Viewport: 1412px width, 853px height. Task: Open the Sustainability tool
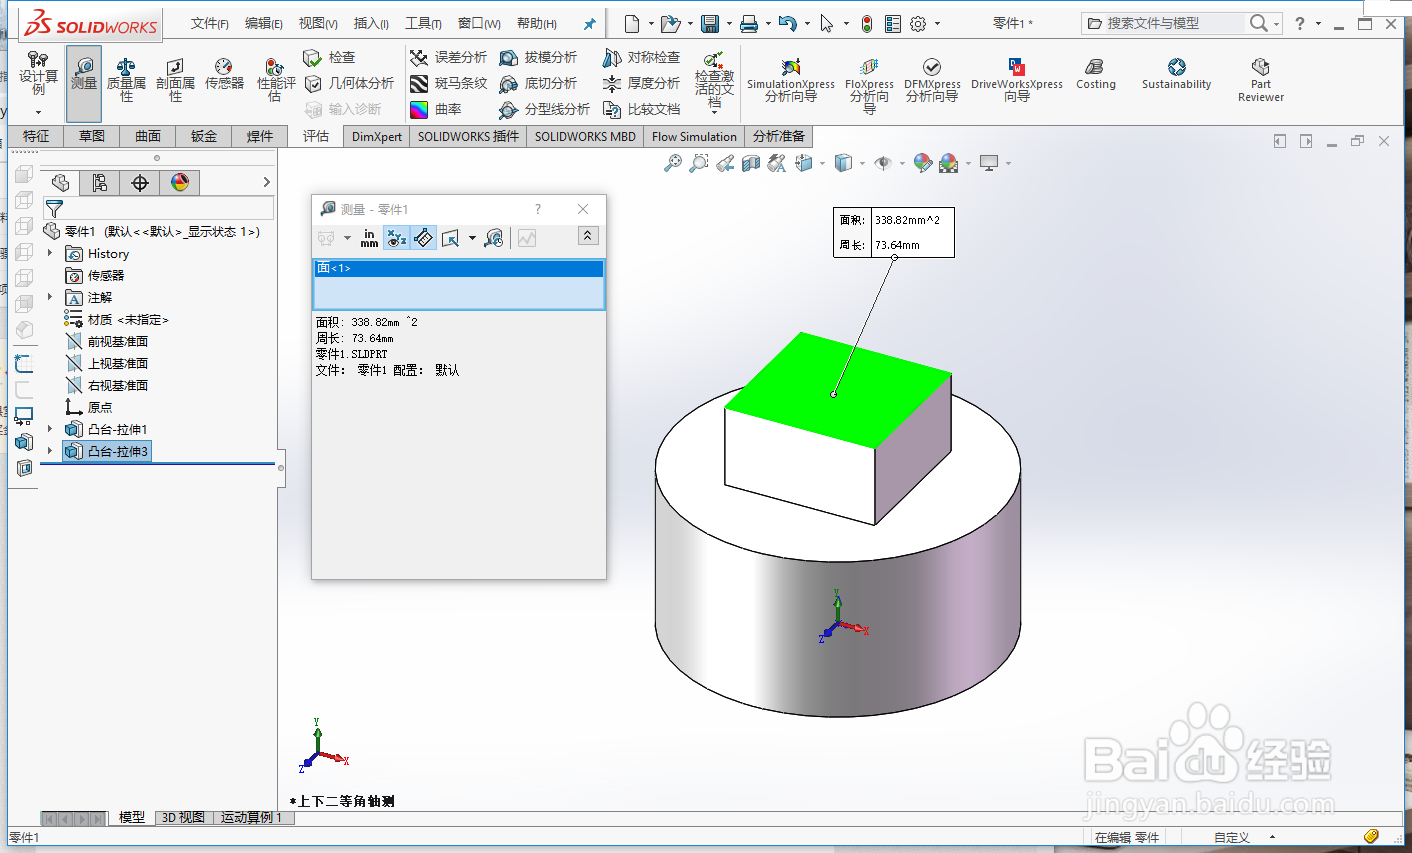1176,74
